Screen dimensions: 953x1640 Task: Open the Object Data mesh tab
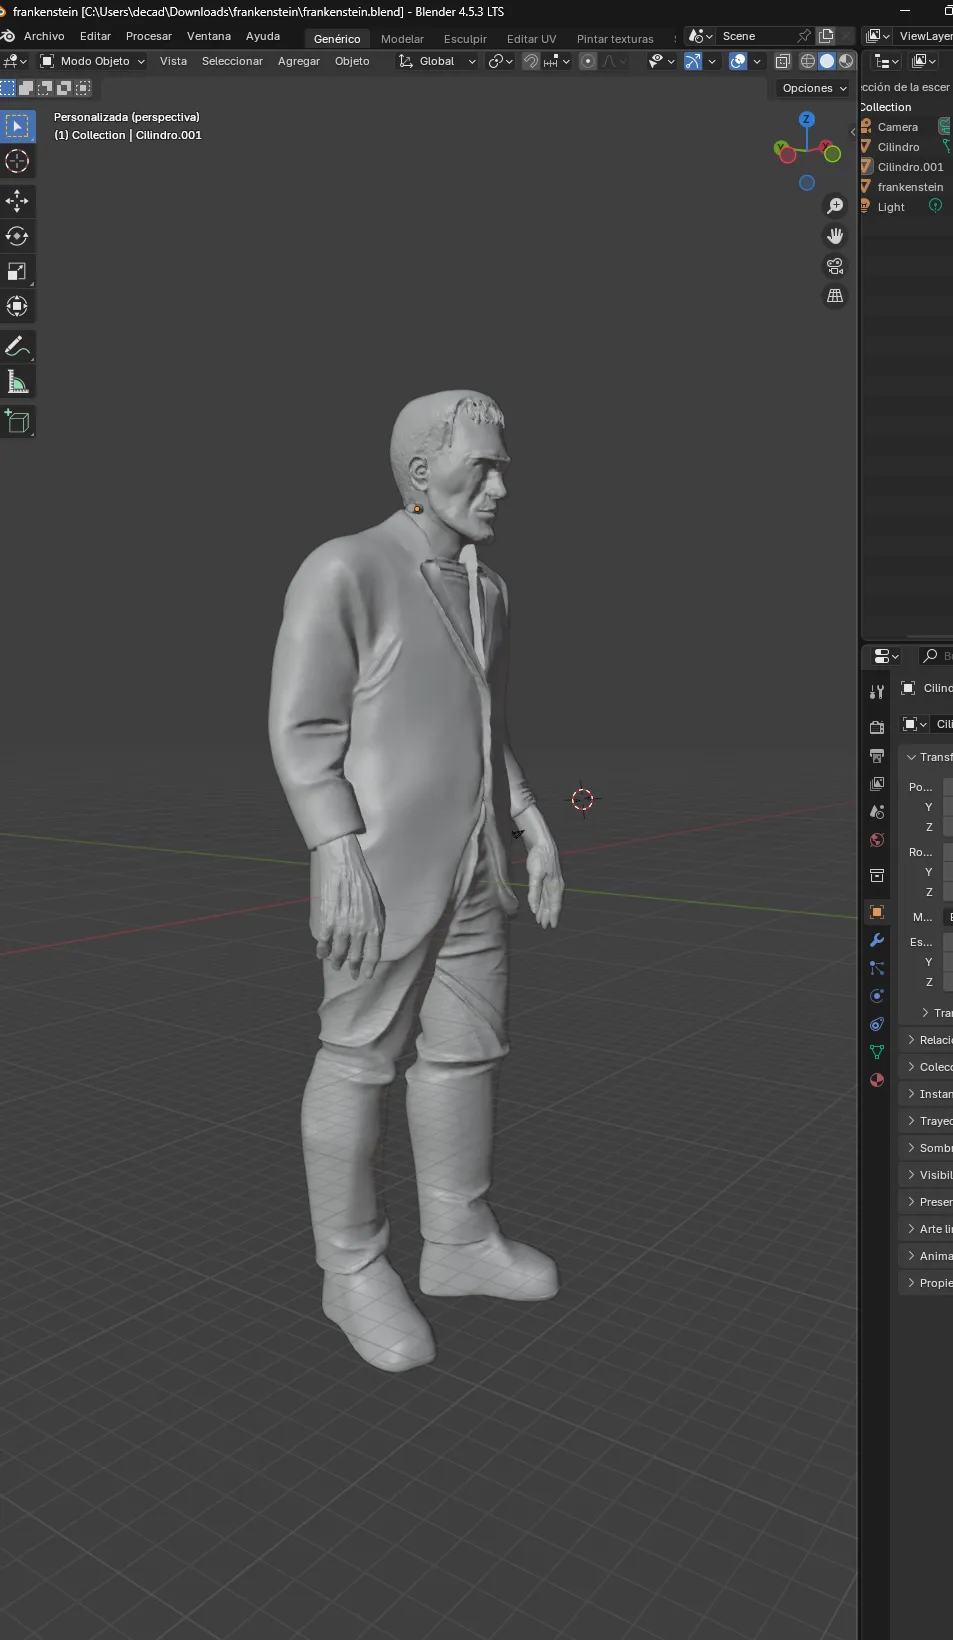tap(877, 1052)
